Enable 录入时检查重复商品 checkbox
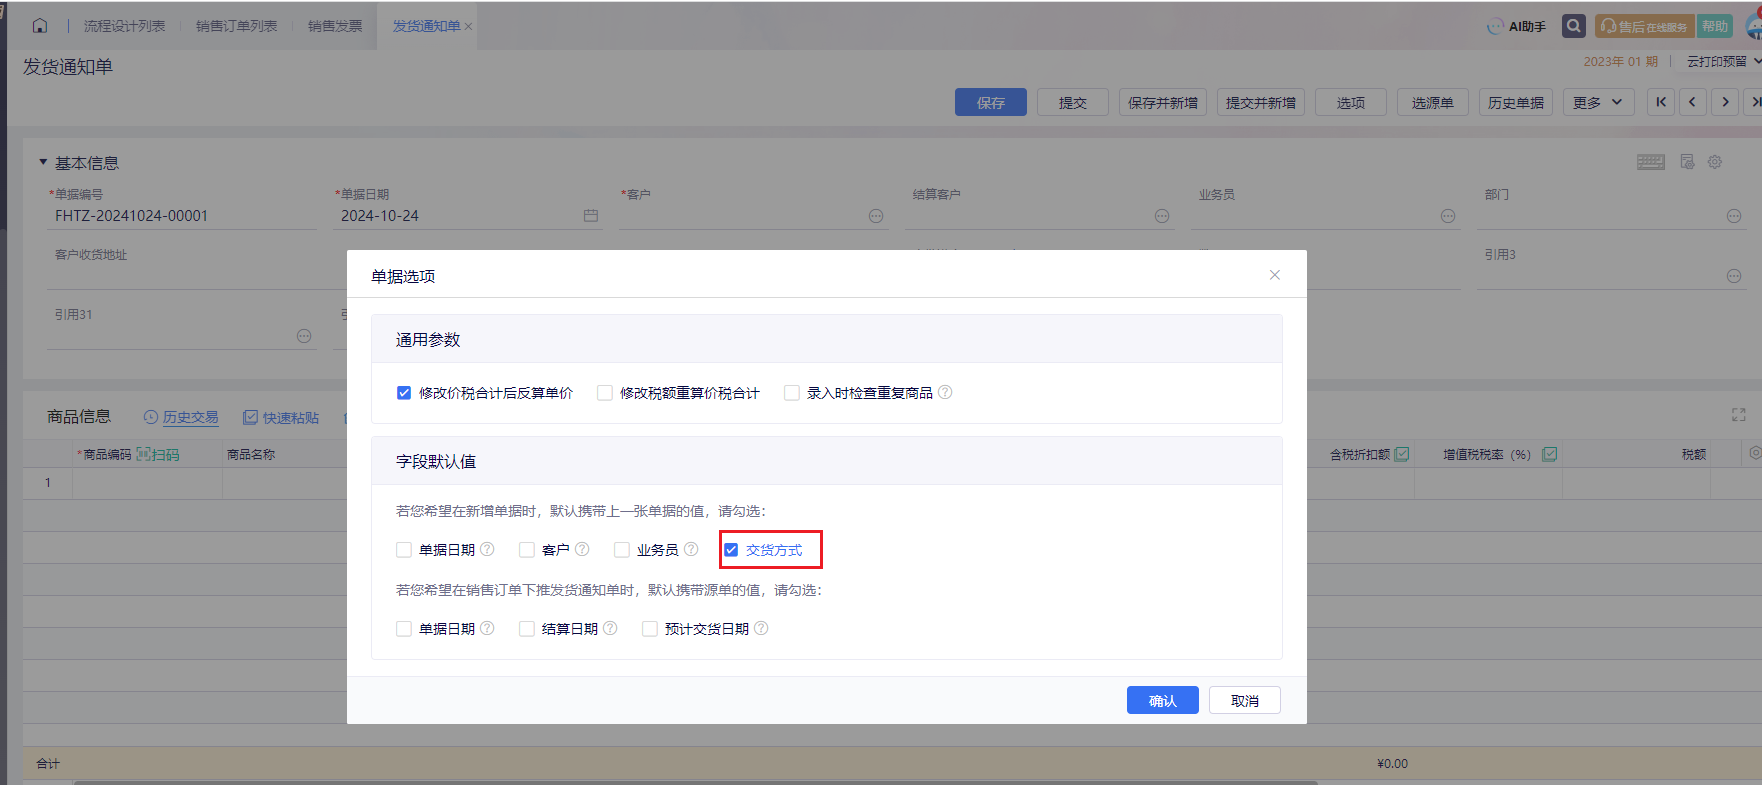 [792, 393]
